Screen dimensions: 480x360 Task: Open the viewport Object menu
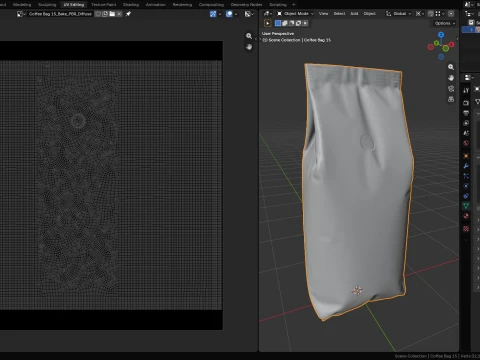tap(369, 14)
